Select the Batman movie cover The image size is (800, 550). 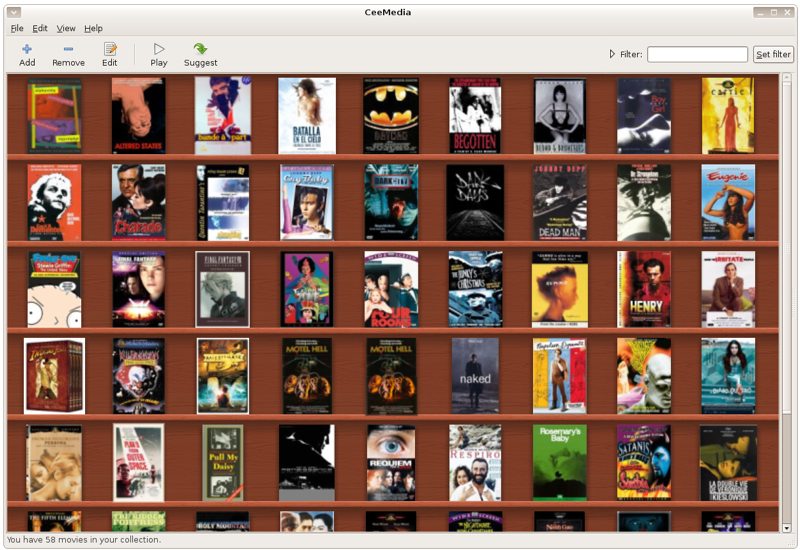391,115
